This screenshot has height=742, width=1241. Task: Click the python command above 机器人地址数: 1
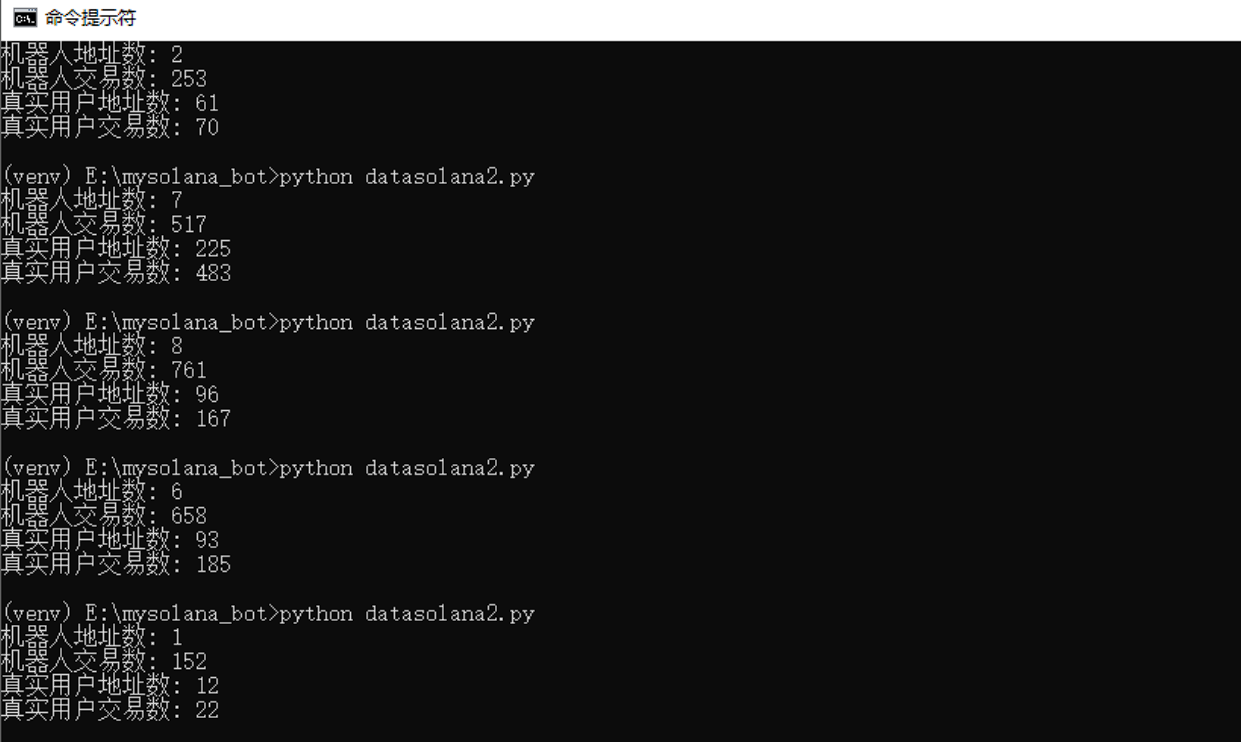pyautogui.click(x=406, y=613)
